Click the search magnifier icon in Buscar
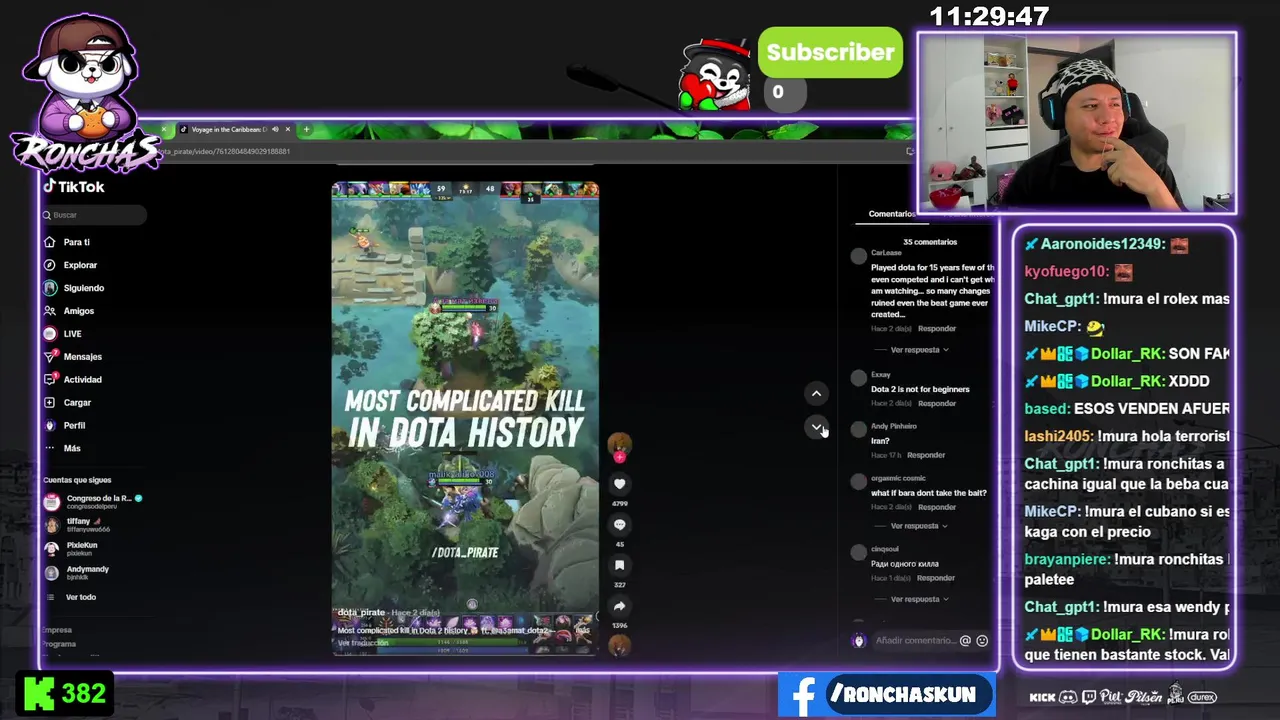The width and height of the screenshot is (1280, 720). [47, 215]
